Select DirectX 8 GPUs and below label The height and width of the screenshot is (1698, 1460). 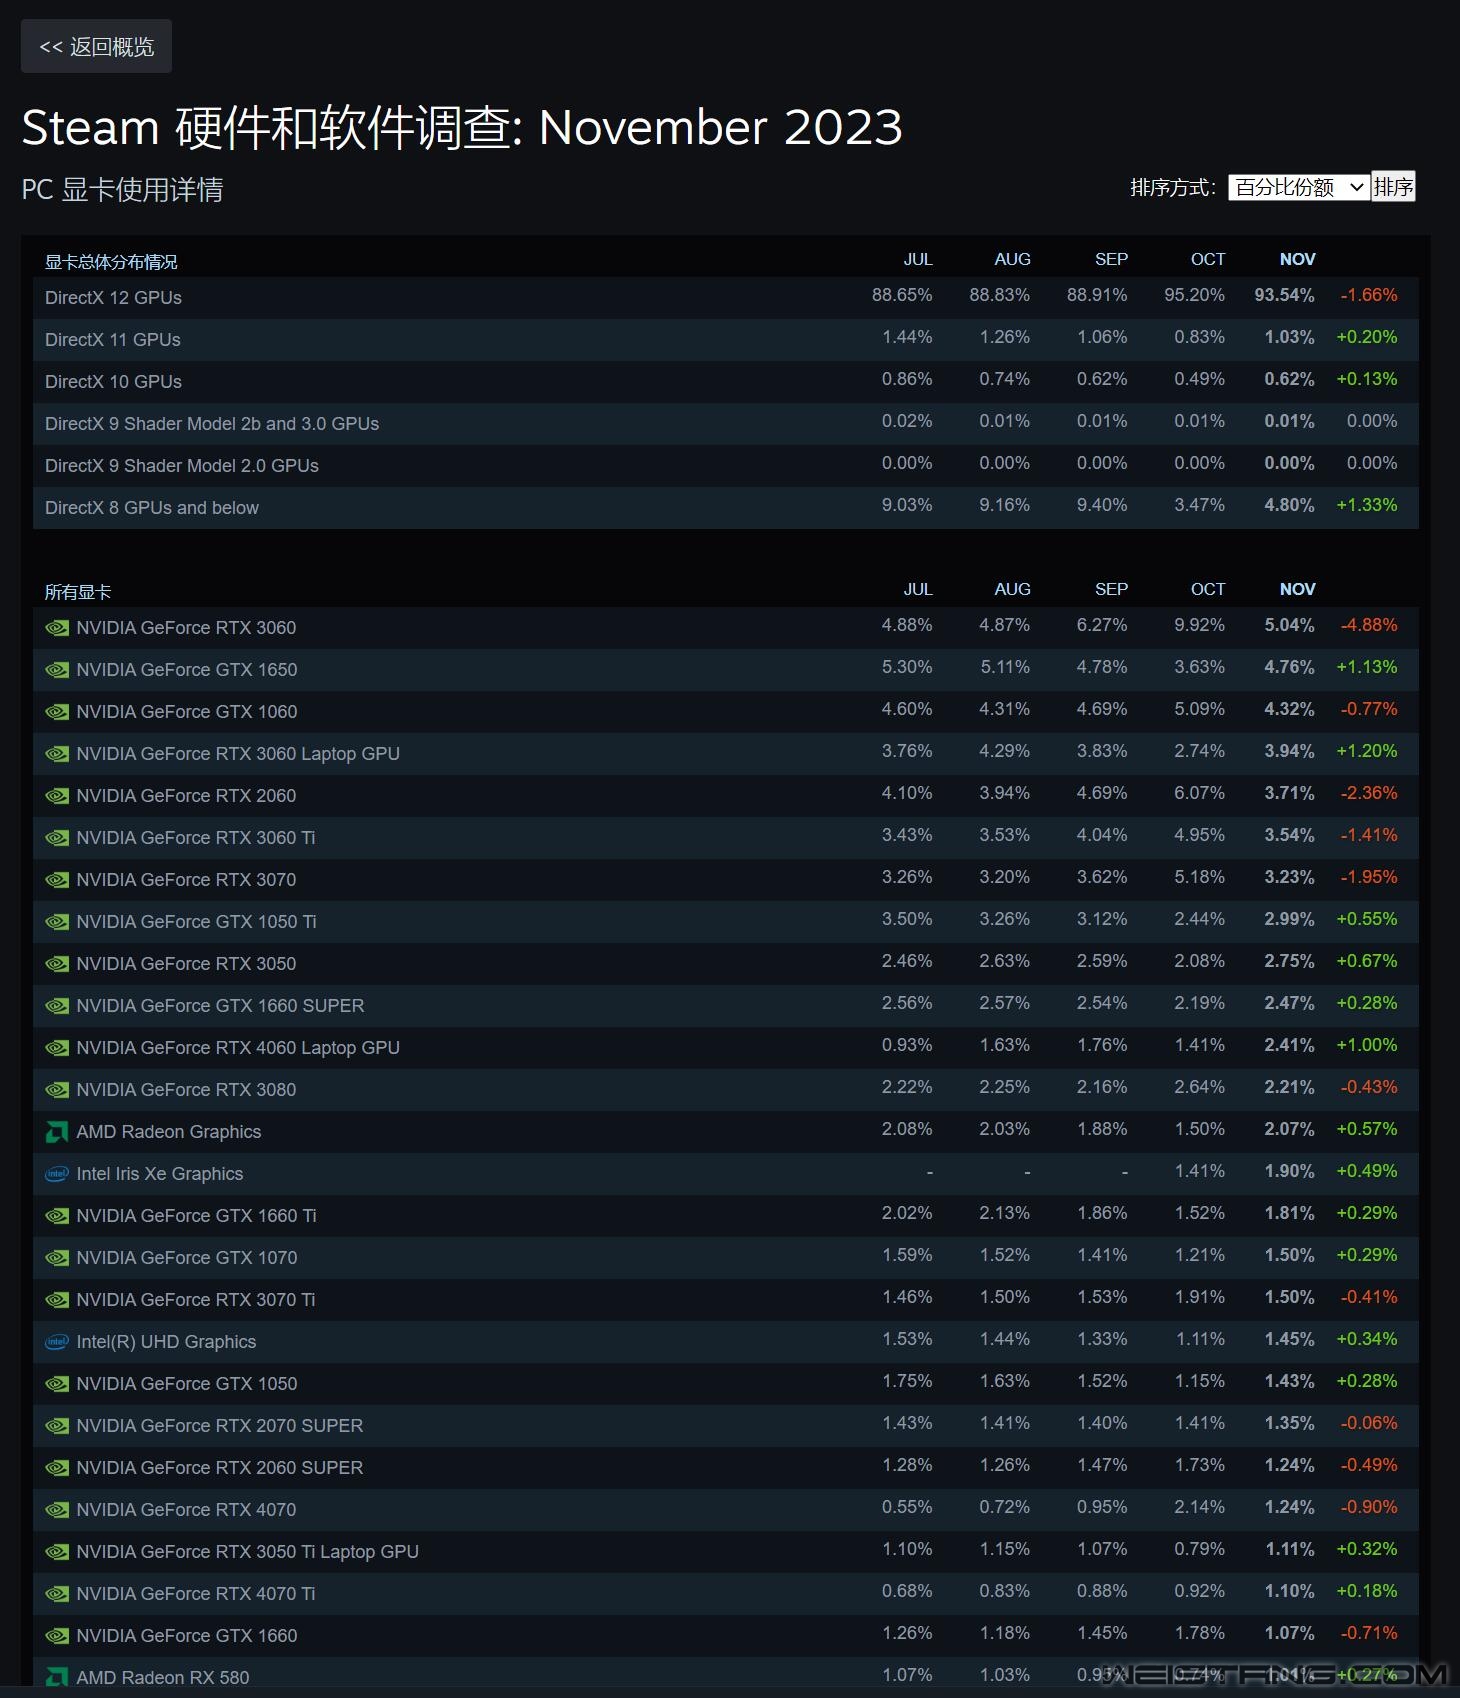pos(152,508)
